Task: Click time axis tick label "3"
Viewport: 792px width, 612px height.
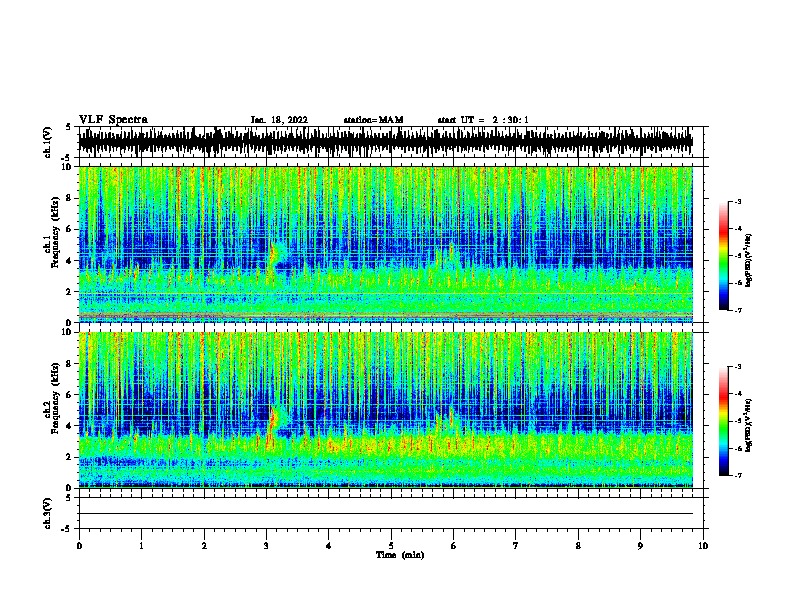Action: (x=266, y=546)
